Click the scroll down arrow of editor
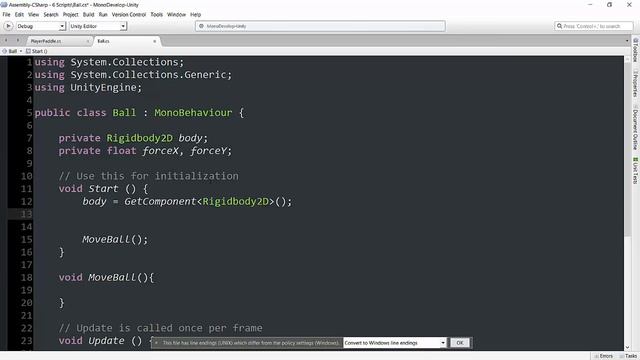The width and height of the screenshot is (640, 360). tap(627, 347)
